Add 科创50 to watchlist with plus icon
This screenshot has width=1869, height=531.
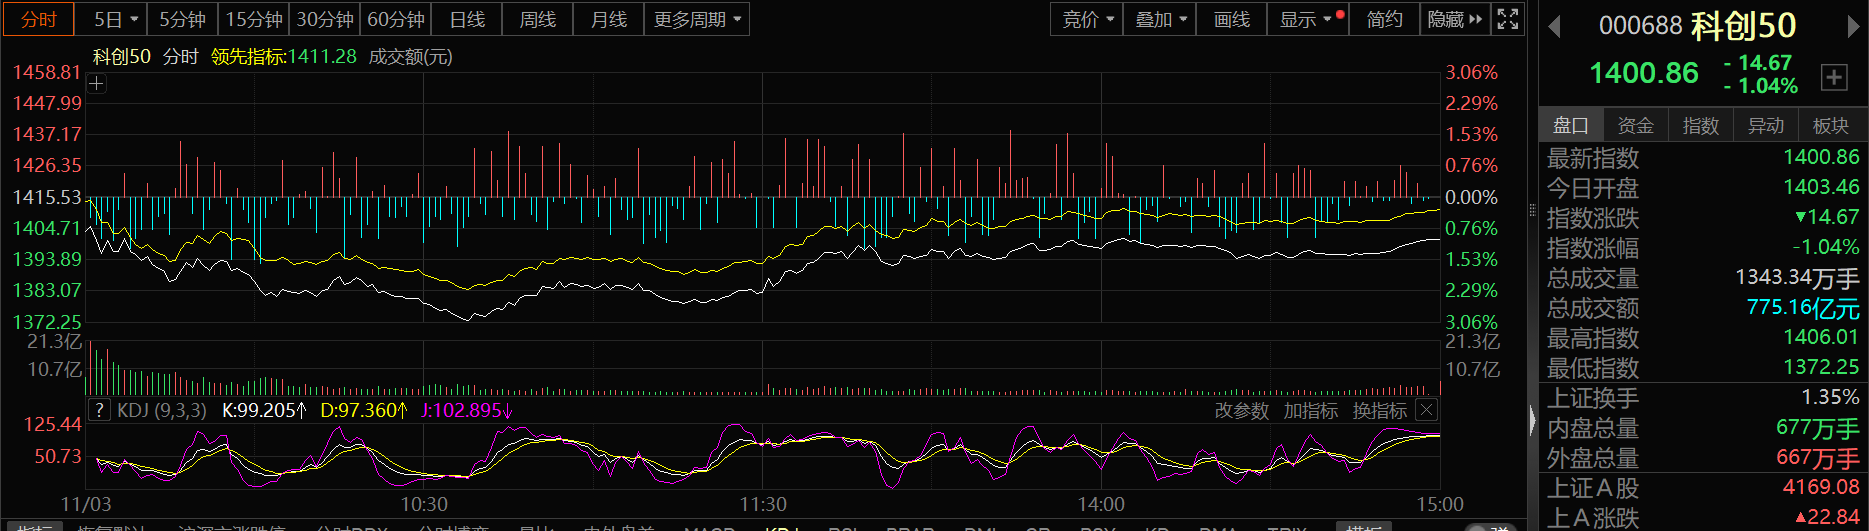[1834, 77]
